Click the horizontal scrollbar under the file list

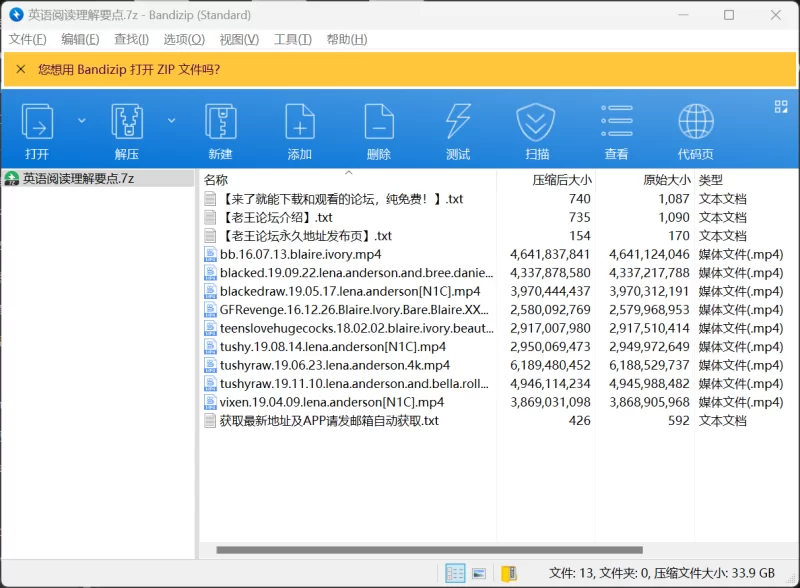[x=429, y=549]
